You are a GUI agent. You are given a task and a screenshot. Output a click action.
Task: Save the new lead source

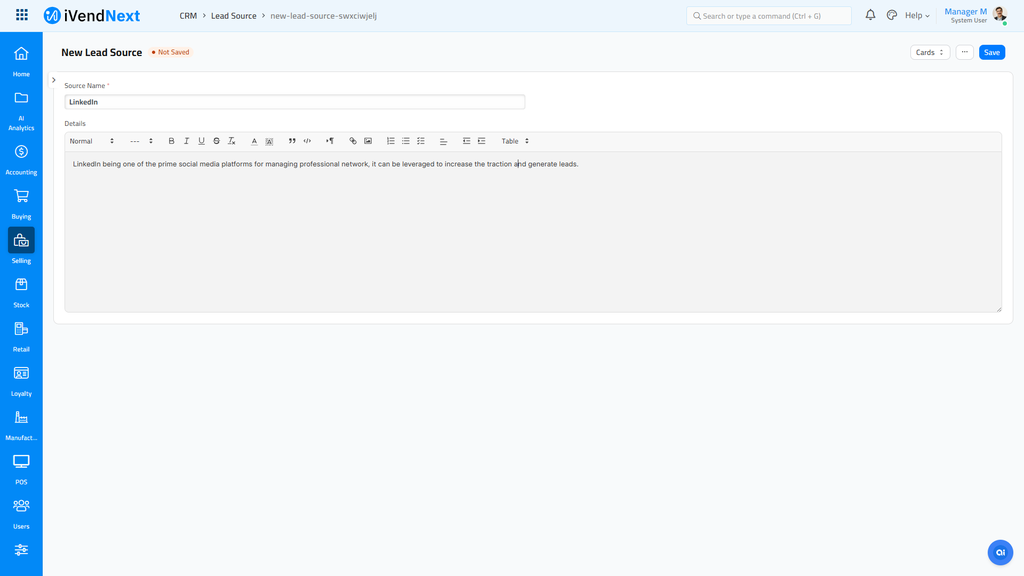tap(991, 52)
